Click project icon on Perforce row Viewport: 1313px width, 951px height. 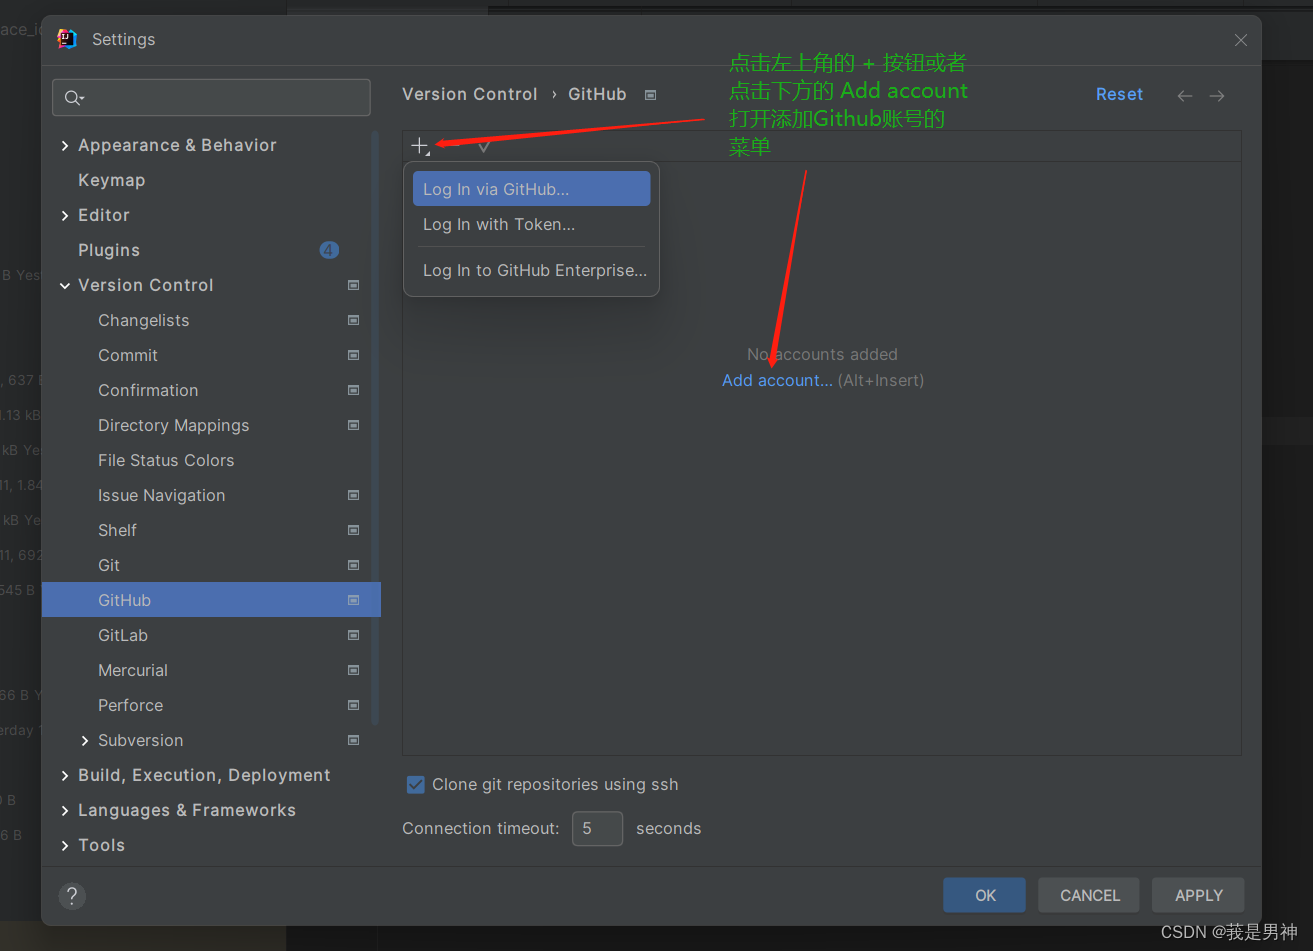tap(353, 705)
